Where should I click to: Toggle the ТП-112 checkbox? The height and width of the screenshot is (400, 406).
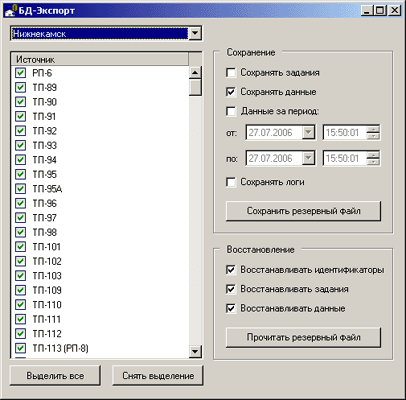tap(20, 334)
